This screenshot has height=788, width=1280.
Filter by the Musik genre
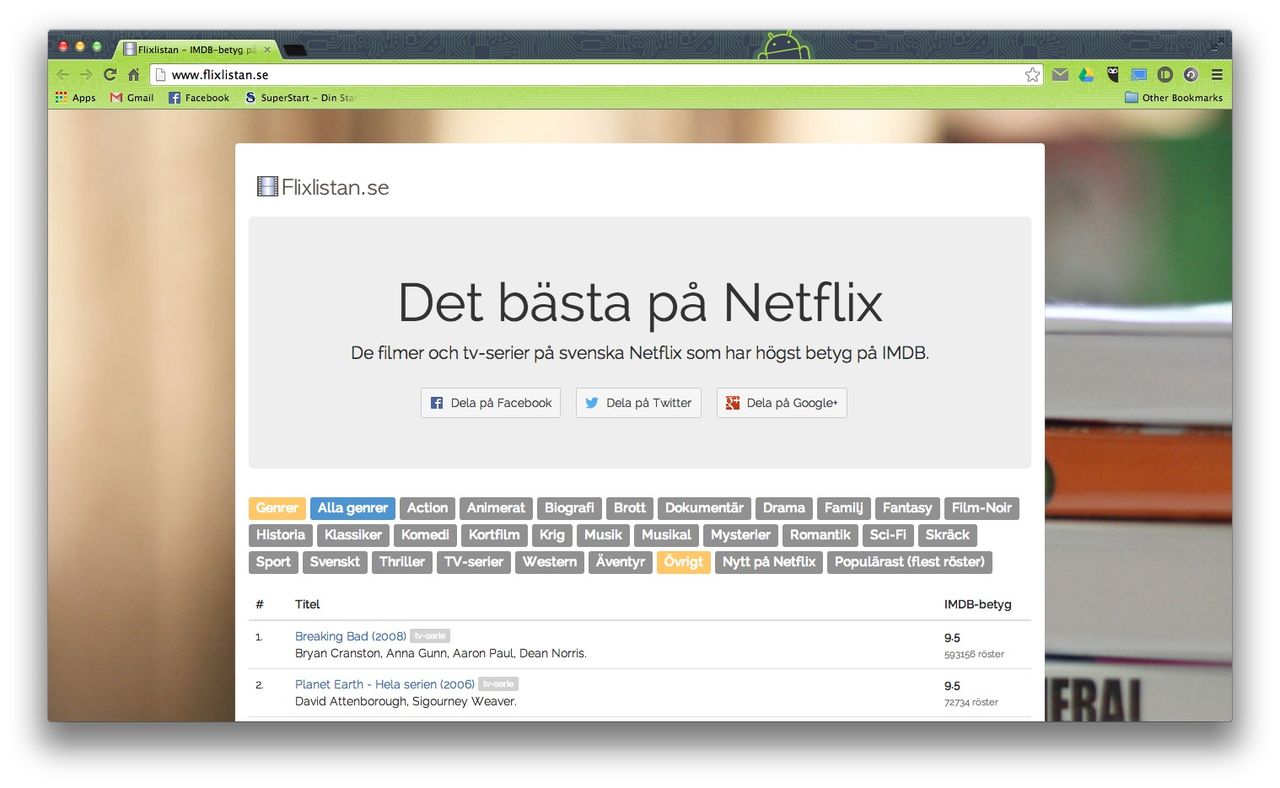click(604, 535)
